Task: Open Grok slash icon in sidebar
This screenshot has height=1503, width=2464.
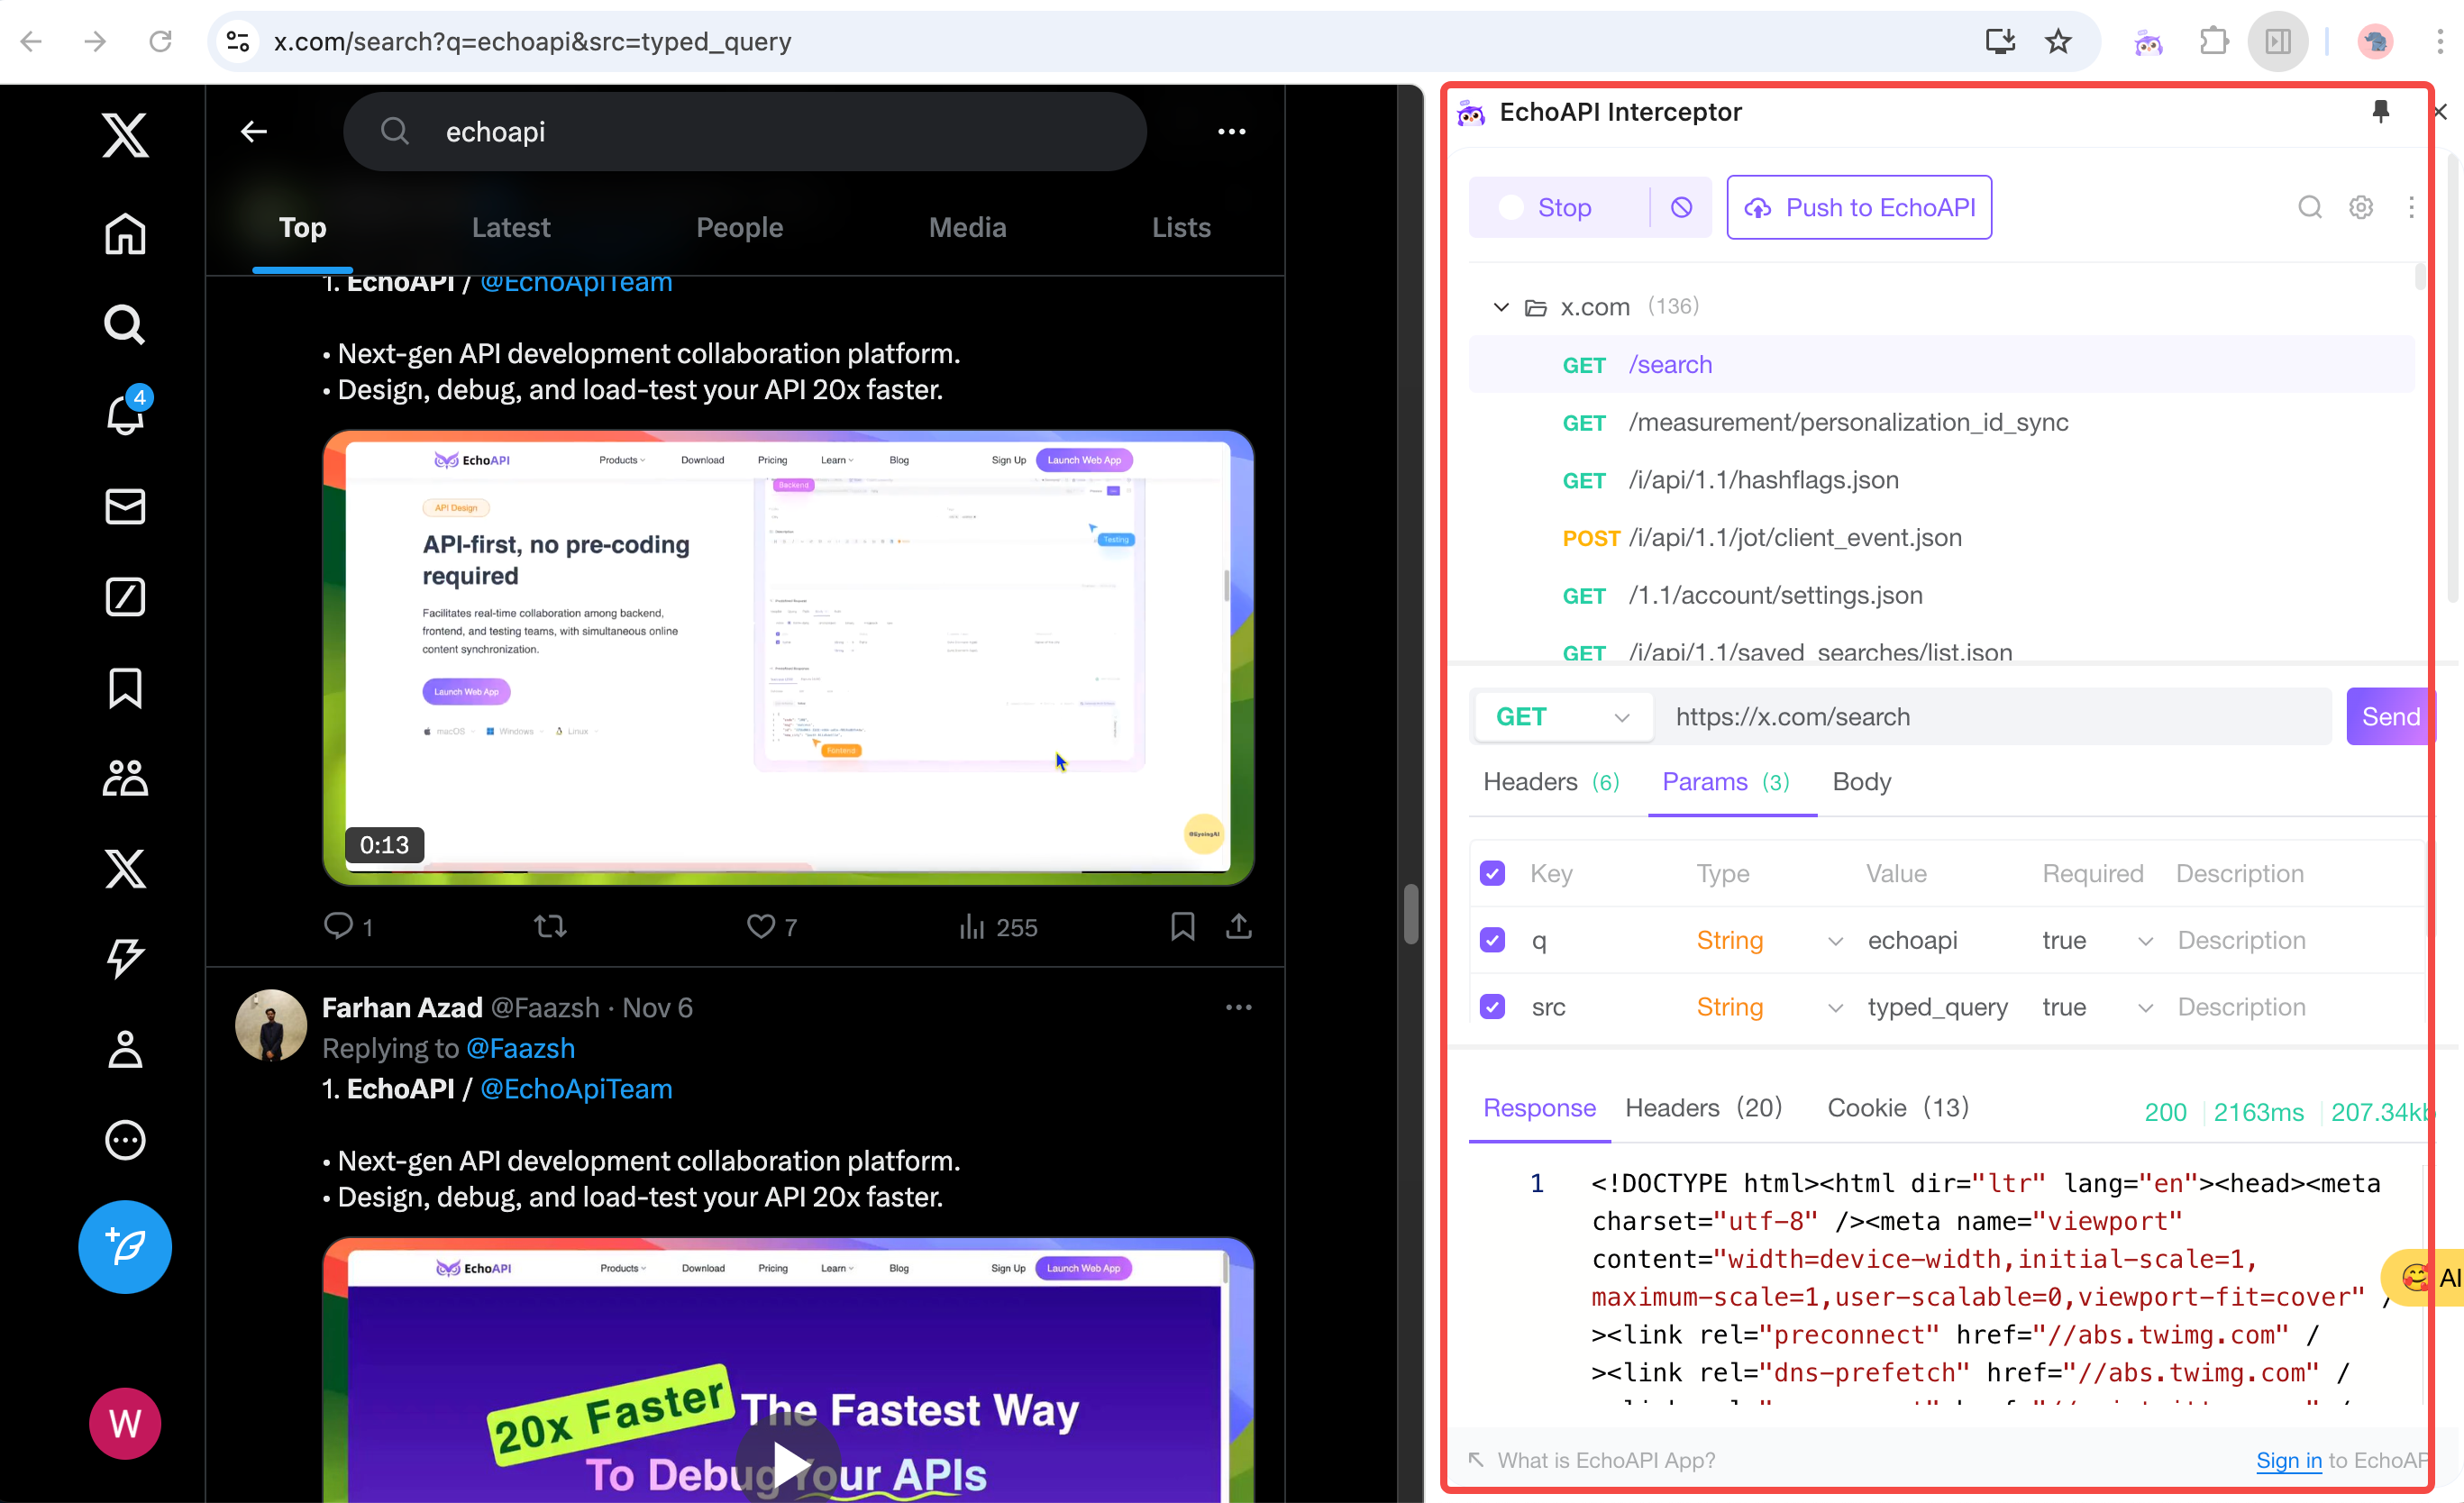Action: 125,596
